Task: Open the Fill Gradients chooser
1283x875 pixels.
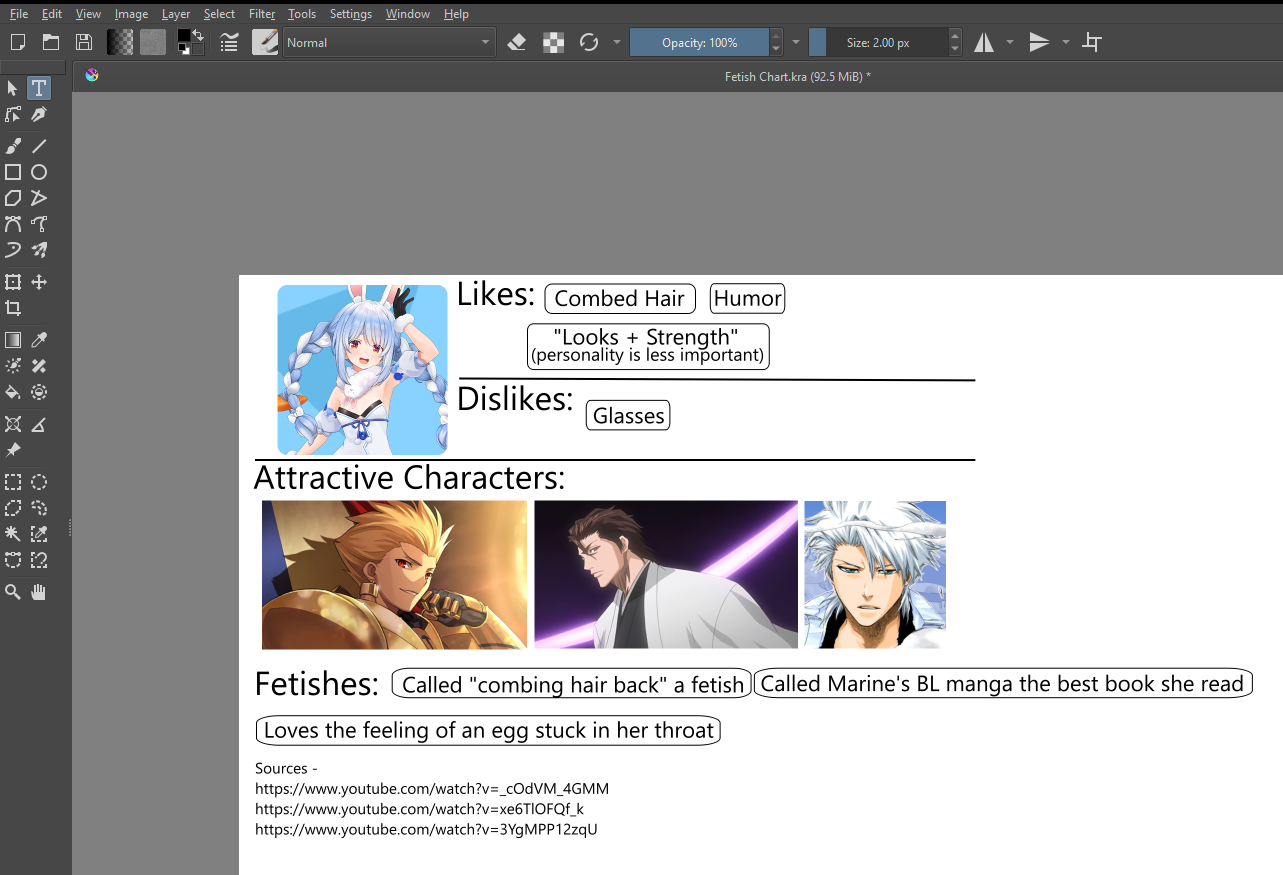Action: [120, 42]
